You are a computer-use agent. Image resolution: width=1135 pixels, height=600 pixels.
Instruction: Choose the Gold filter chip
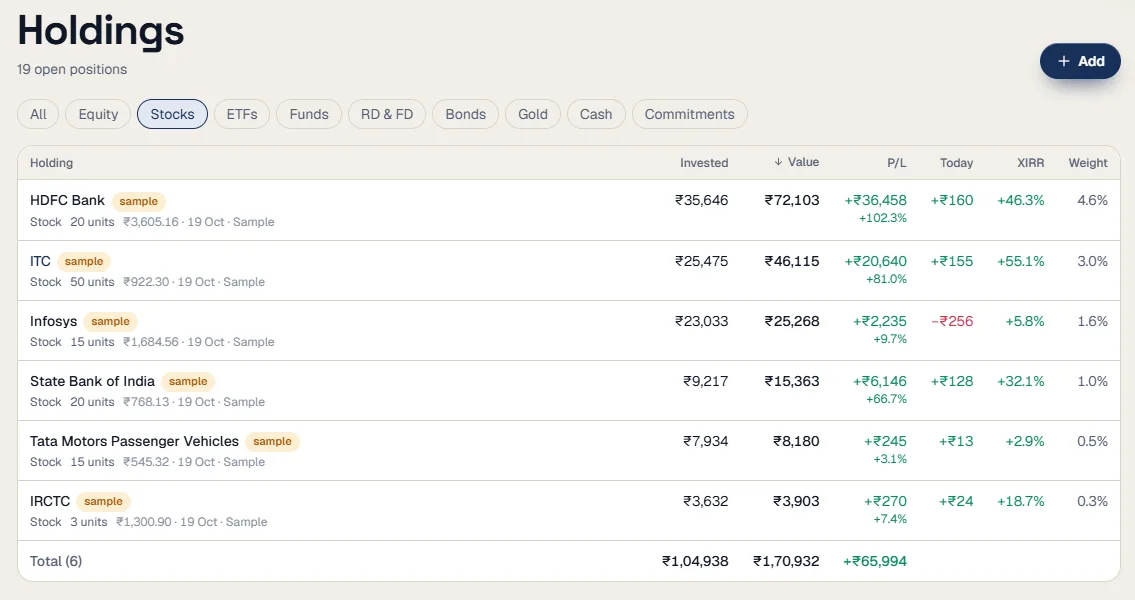click(x=533, y=114)
